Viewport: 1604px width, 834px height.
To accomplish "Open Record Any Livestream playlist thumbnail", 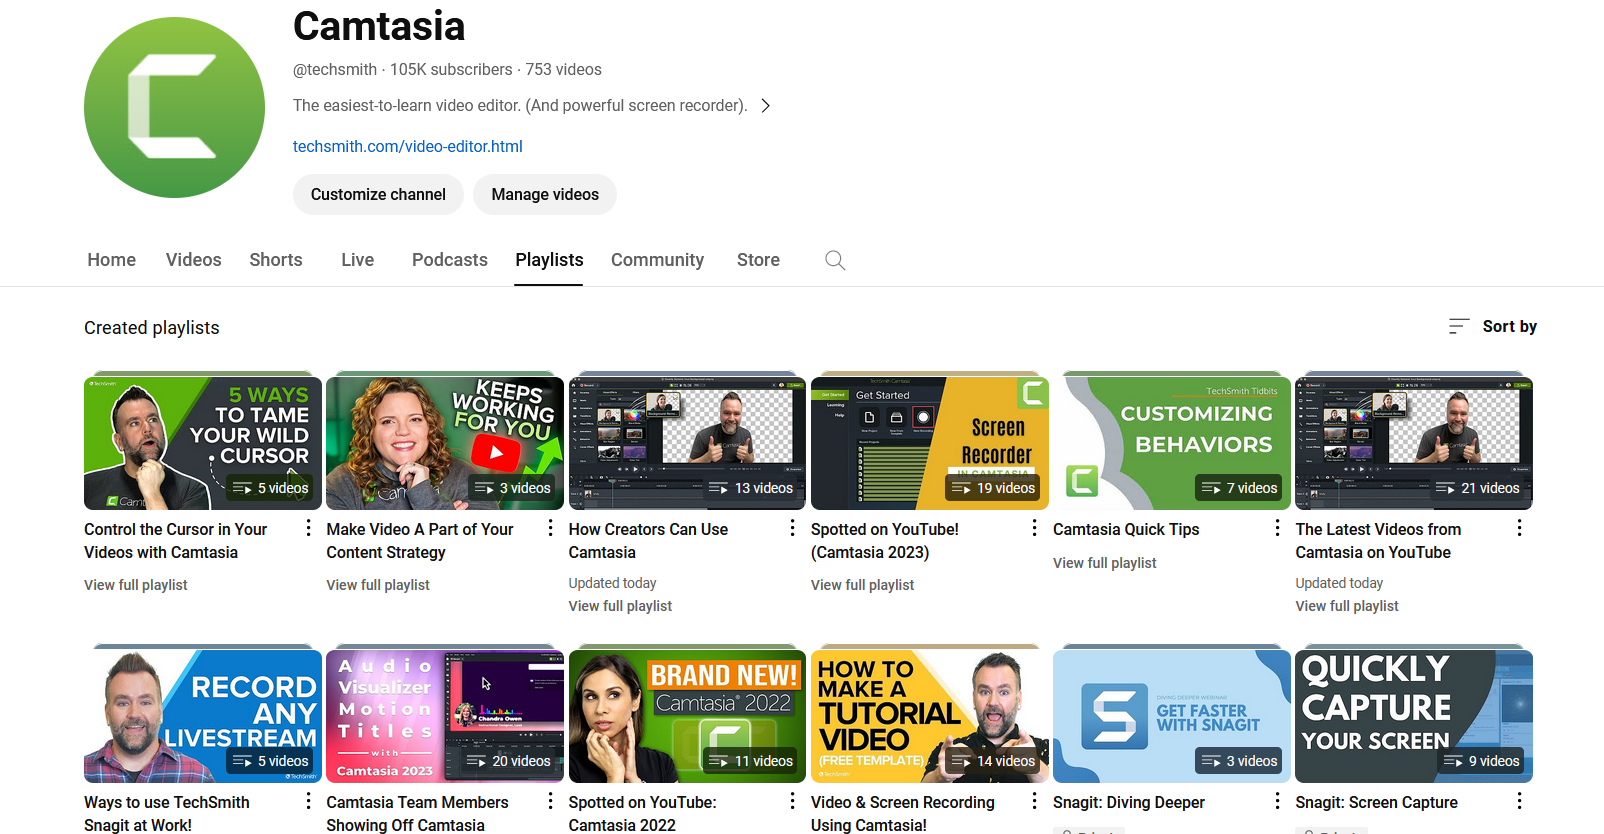I will click(x=203, y=716).
